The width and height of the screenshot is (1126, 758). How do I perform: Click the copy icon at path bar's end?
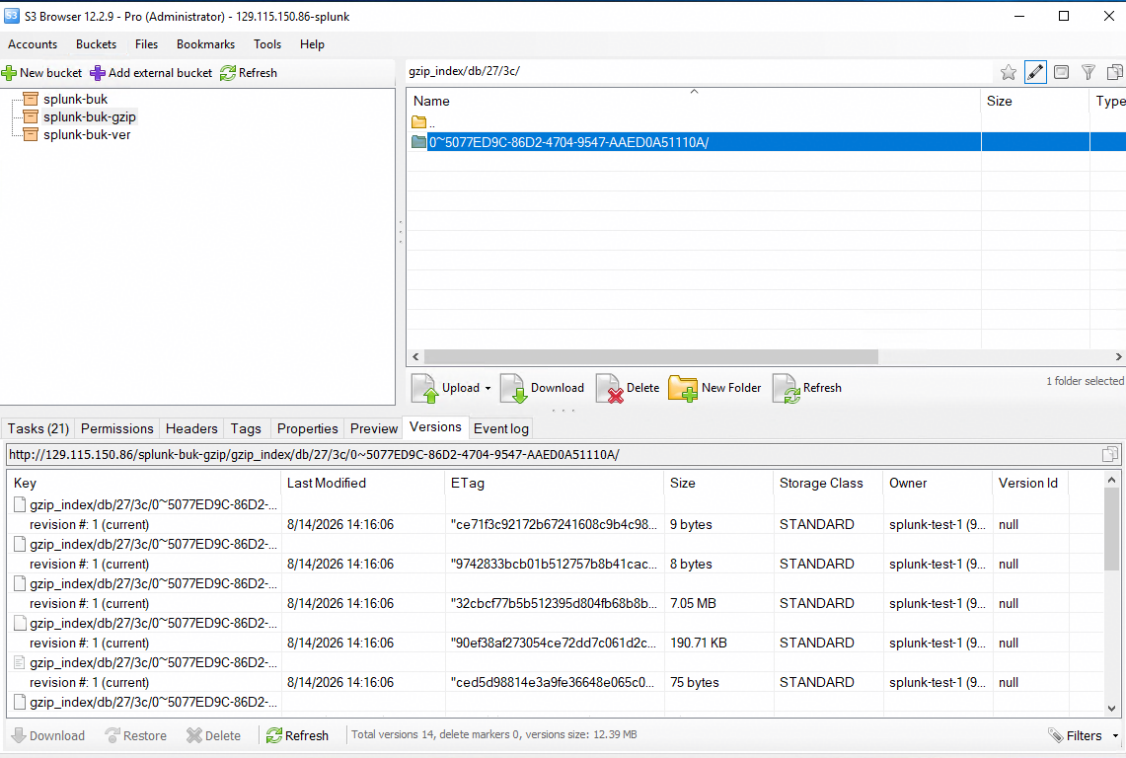(1115, 72)
